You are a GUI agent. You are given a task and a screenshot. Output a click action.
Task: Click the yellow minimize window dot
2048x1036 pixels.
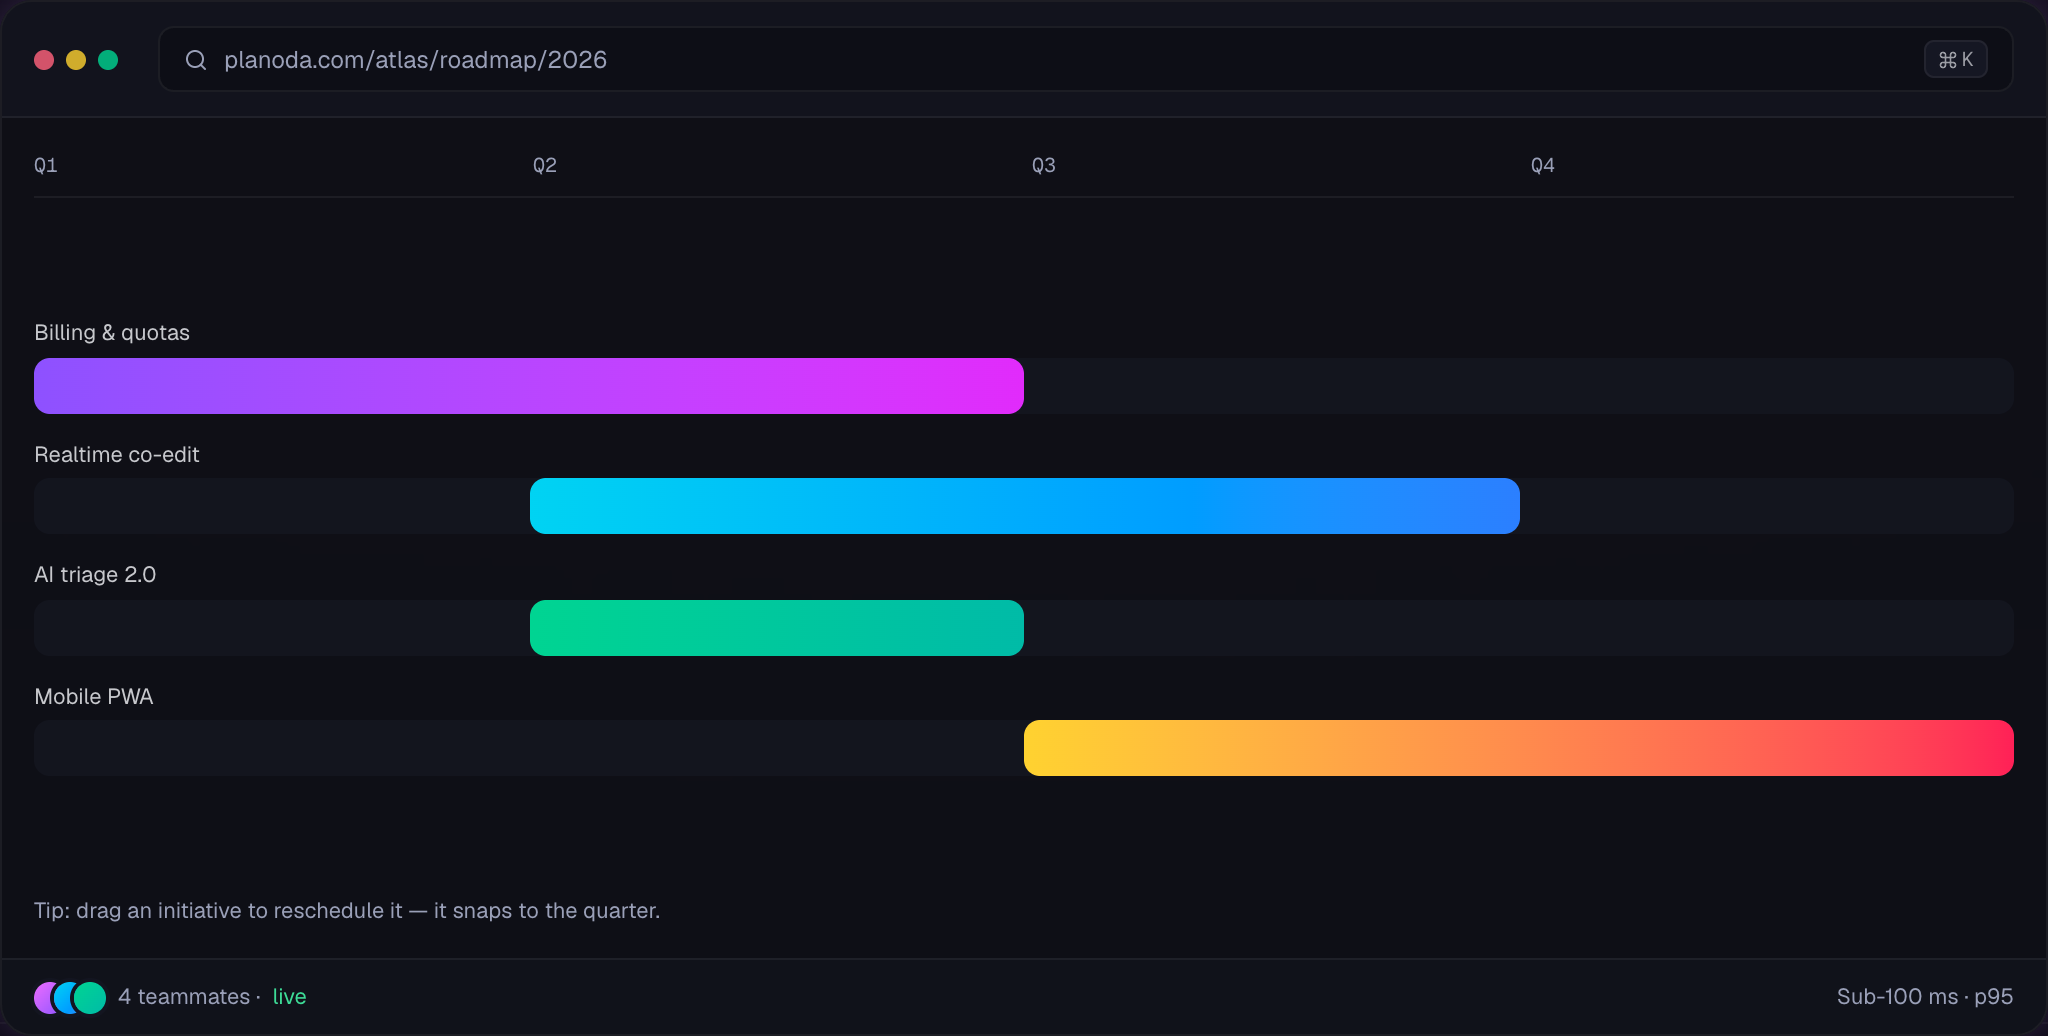click(76, 60)
